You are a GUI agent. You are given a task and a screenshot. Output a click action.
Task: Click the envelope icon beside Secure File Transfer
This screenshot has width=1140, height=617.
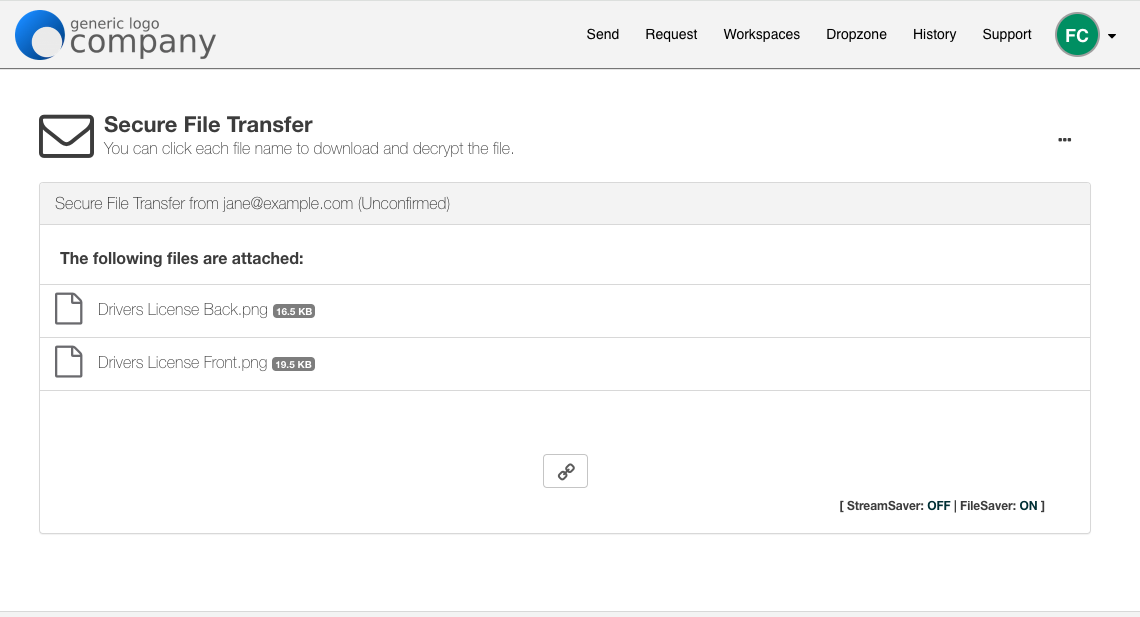point(66,137)
